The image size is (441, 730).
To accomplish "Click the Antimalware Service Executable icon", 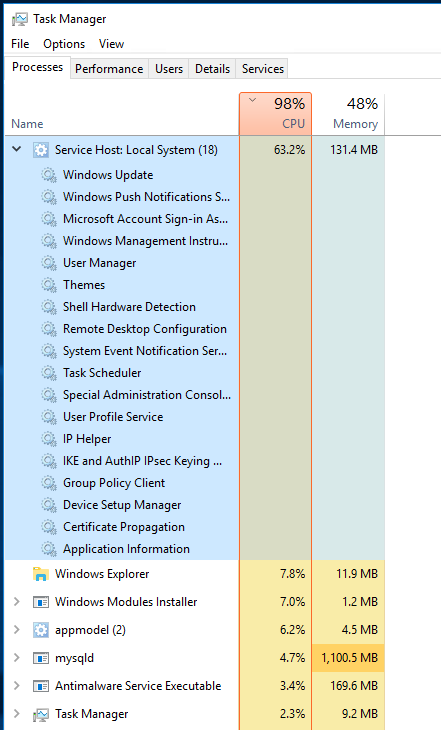I will [41, 686].
